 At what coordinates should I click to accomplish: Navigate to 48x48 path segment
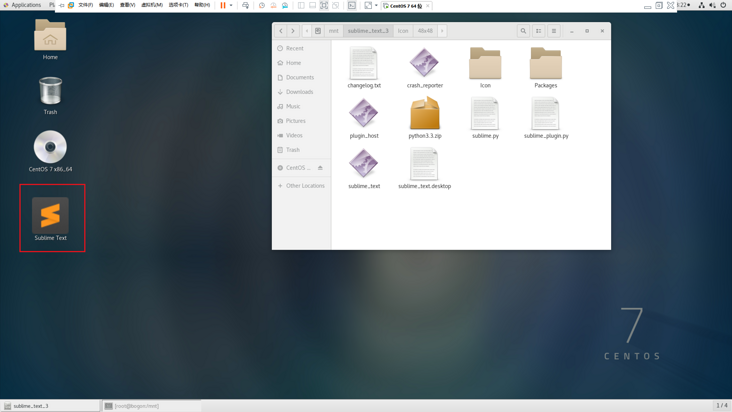click(x=425, y=31)
